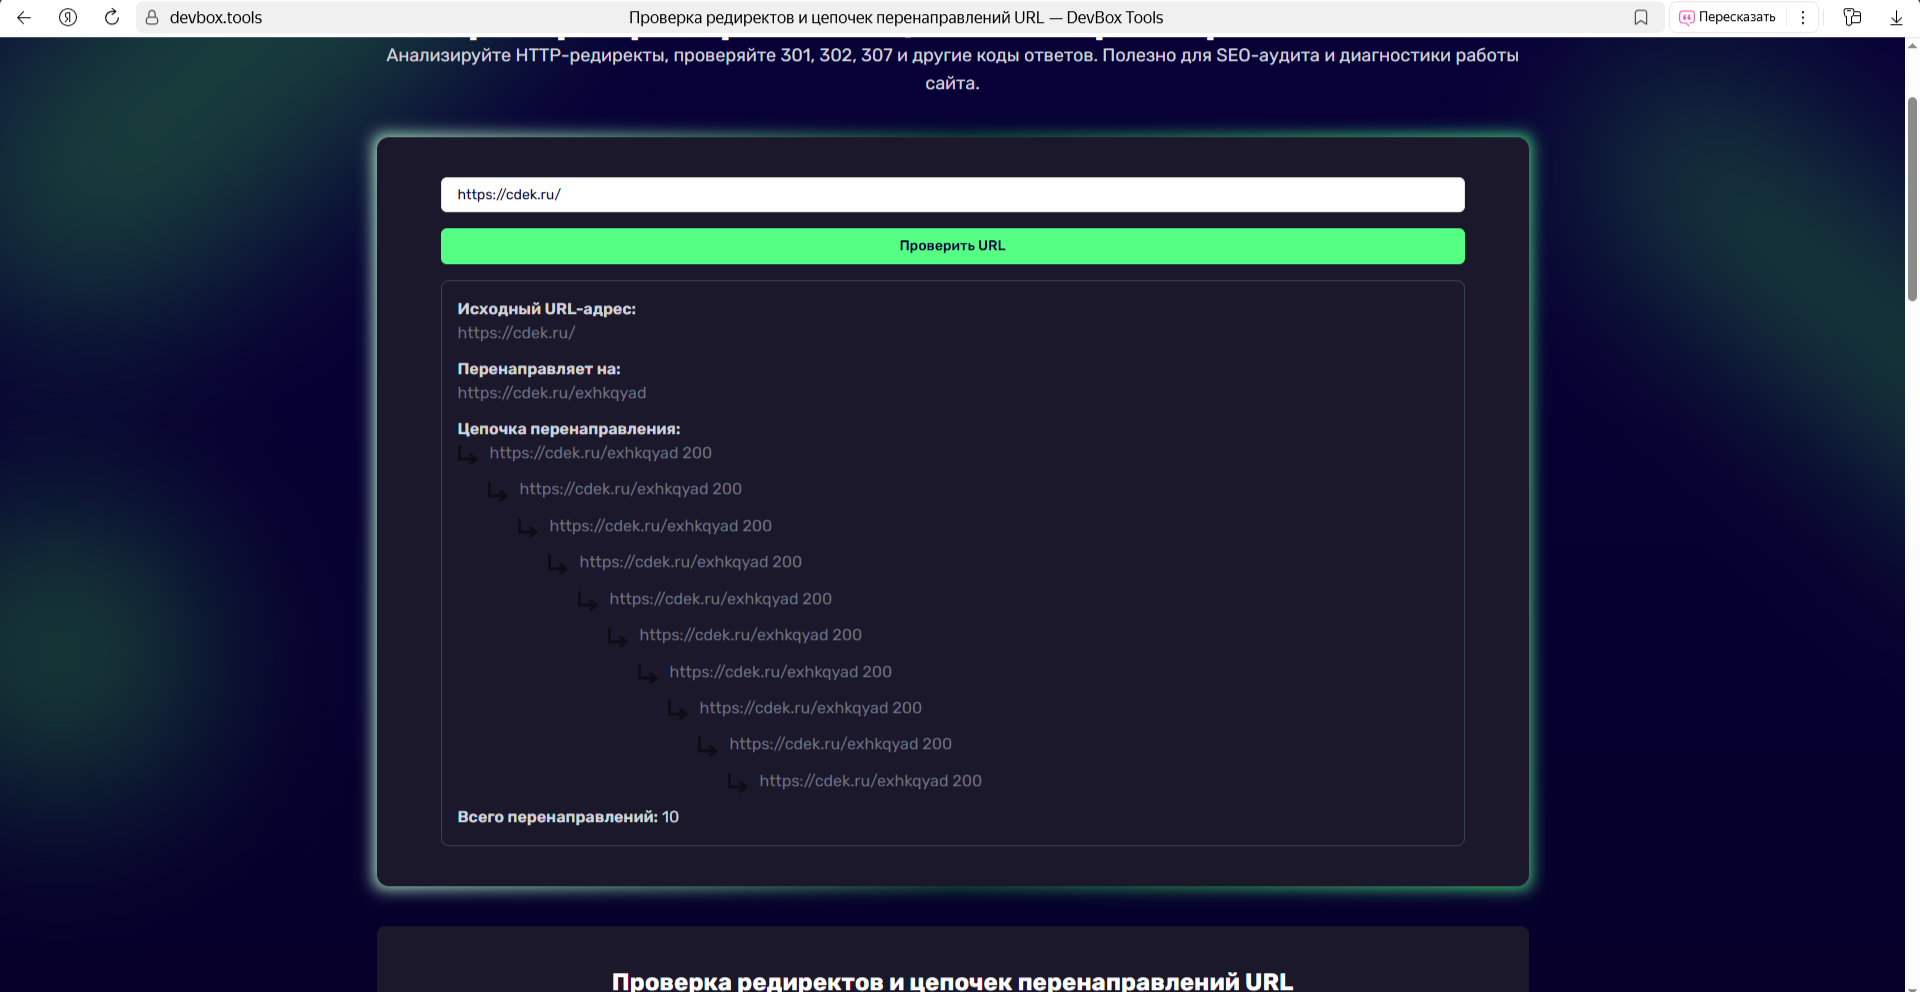Image resolution: width=1920 pixels, height=992 pixels.
Task: Click the Цепочка перенаправления heading
Action: click(569, 429)
